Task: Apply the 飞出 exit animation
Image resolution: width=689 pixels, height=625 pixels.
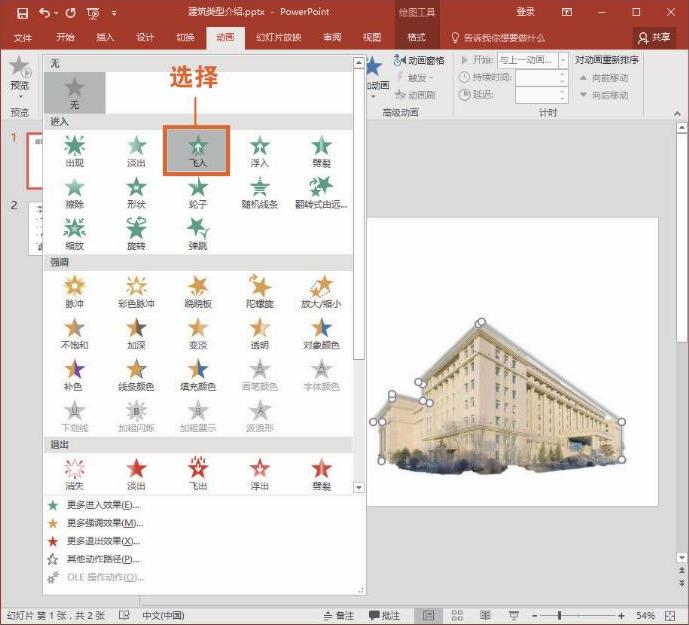Action: (x=198, y=474)
